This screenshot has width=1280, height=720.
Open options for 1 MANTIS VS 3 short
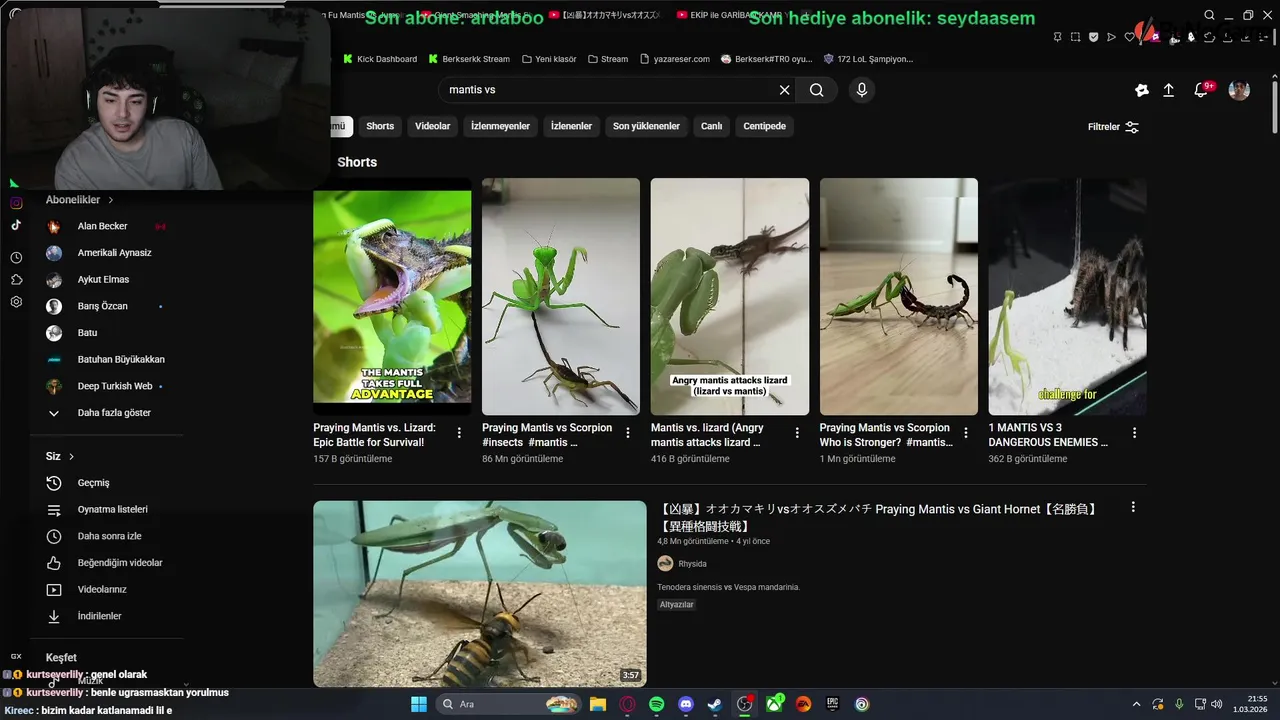coord(1134,433)
